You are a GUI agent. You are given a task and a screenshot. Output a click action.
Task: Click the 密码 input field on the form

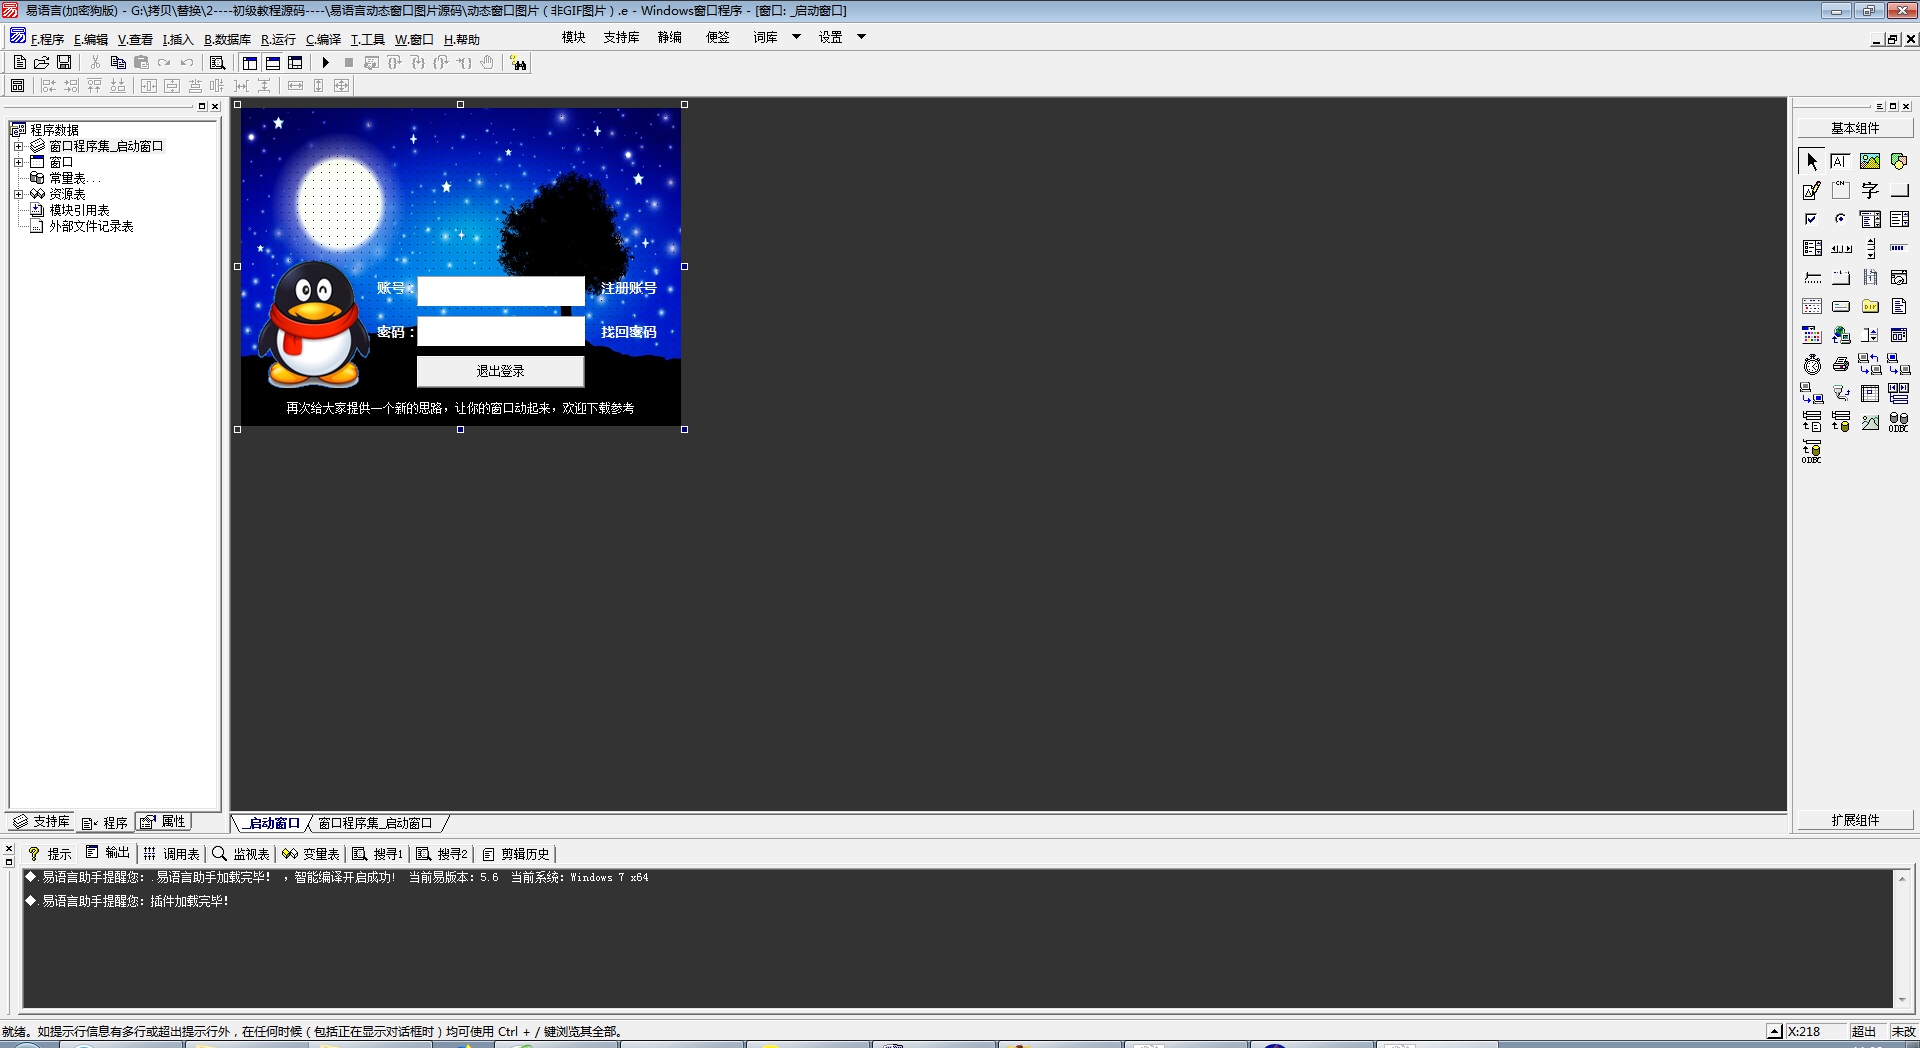500,331
